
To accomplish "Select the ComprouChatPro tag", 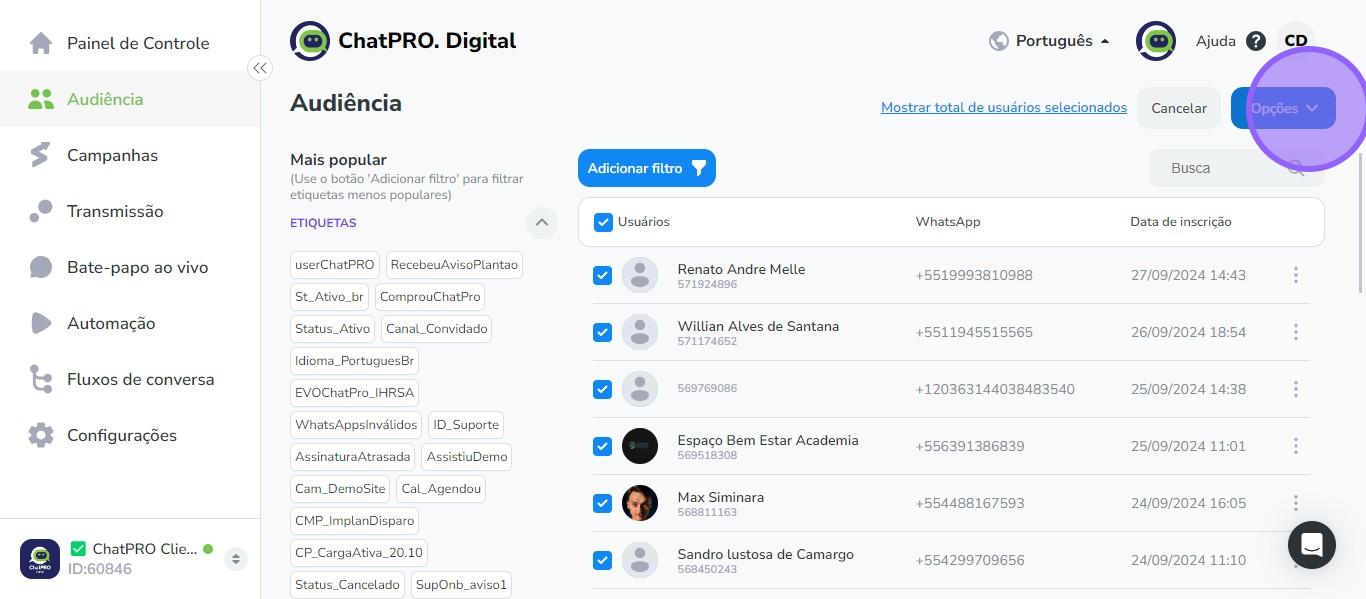I will [430, 297].
